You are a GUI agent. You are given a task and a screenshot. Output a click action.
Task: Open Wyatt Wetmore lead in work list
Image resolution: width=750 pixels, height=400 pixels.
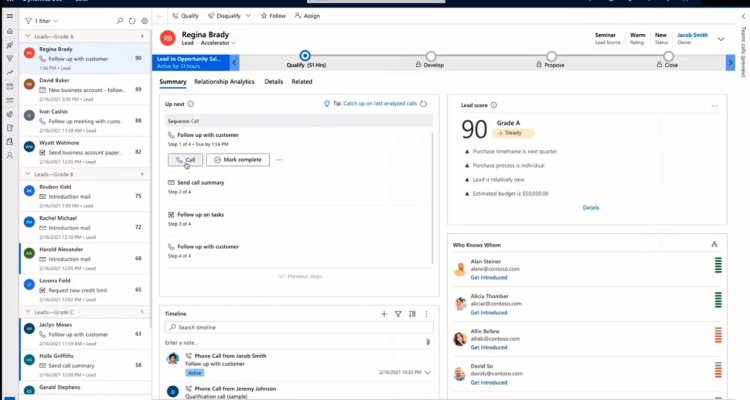click(x=85, y=152)
